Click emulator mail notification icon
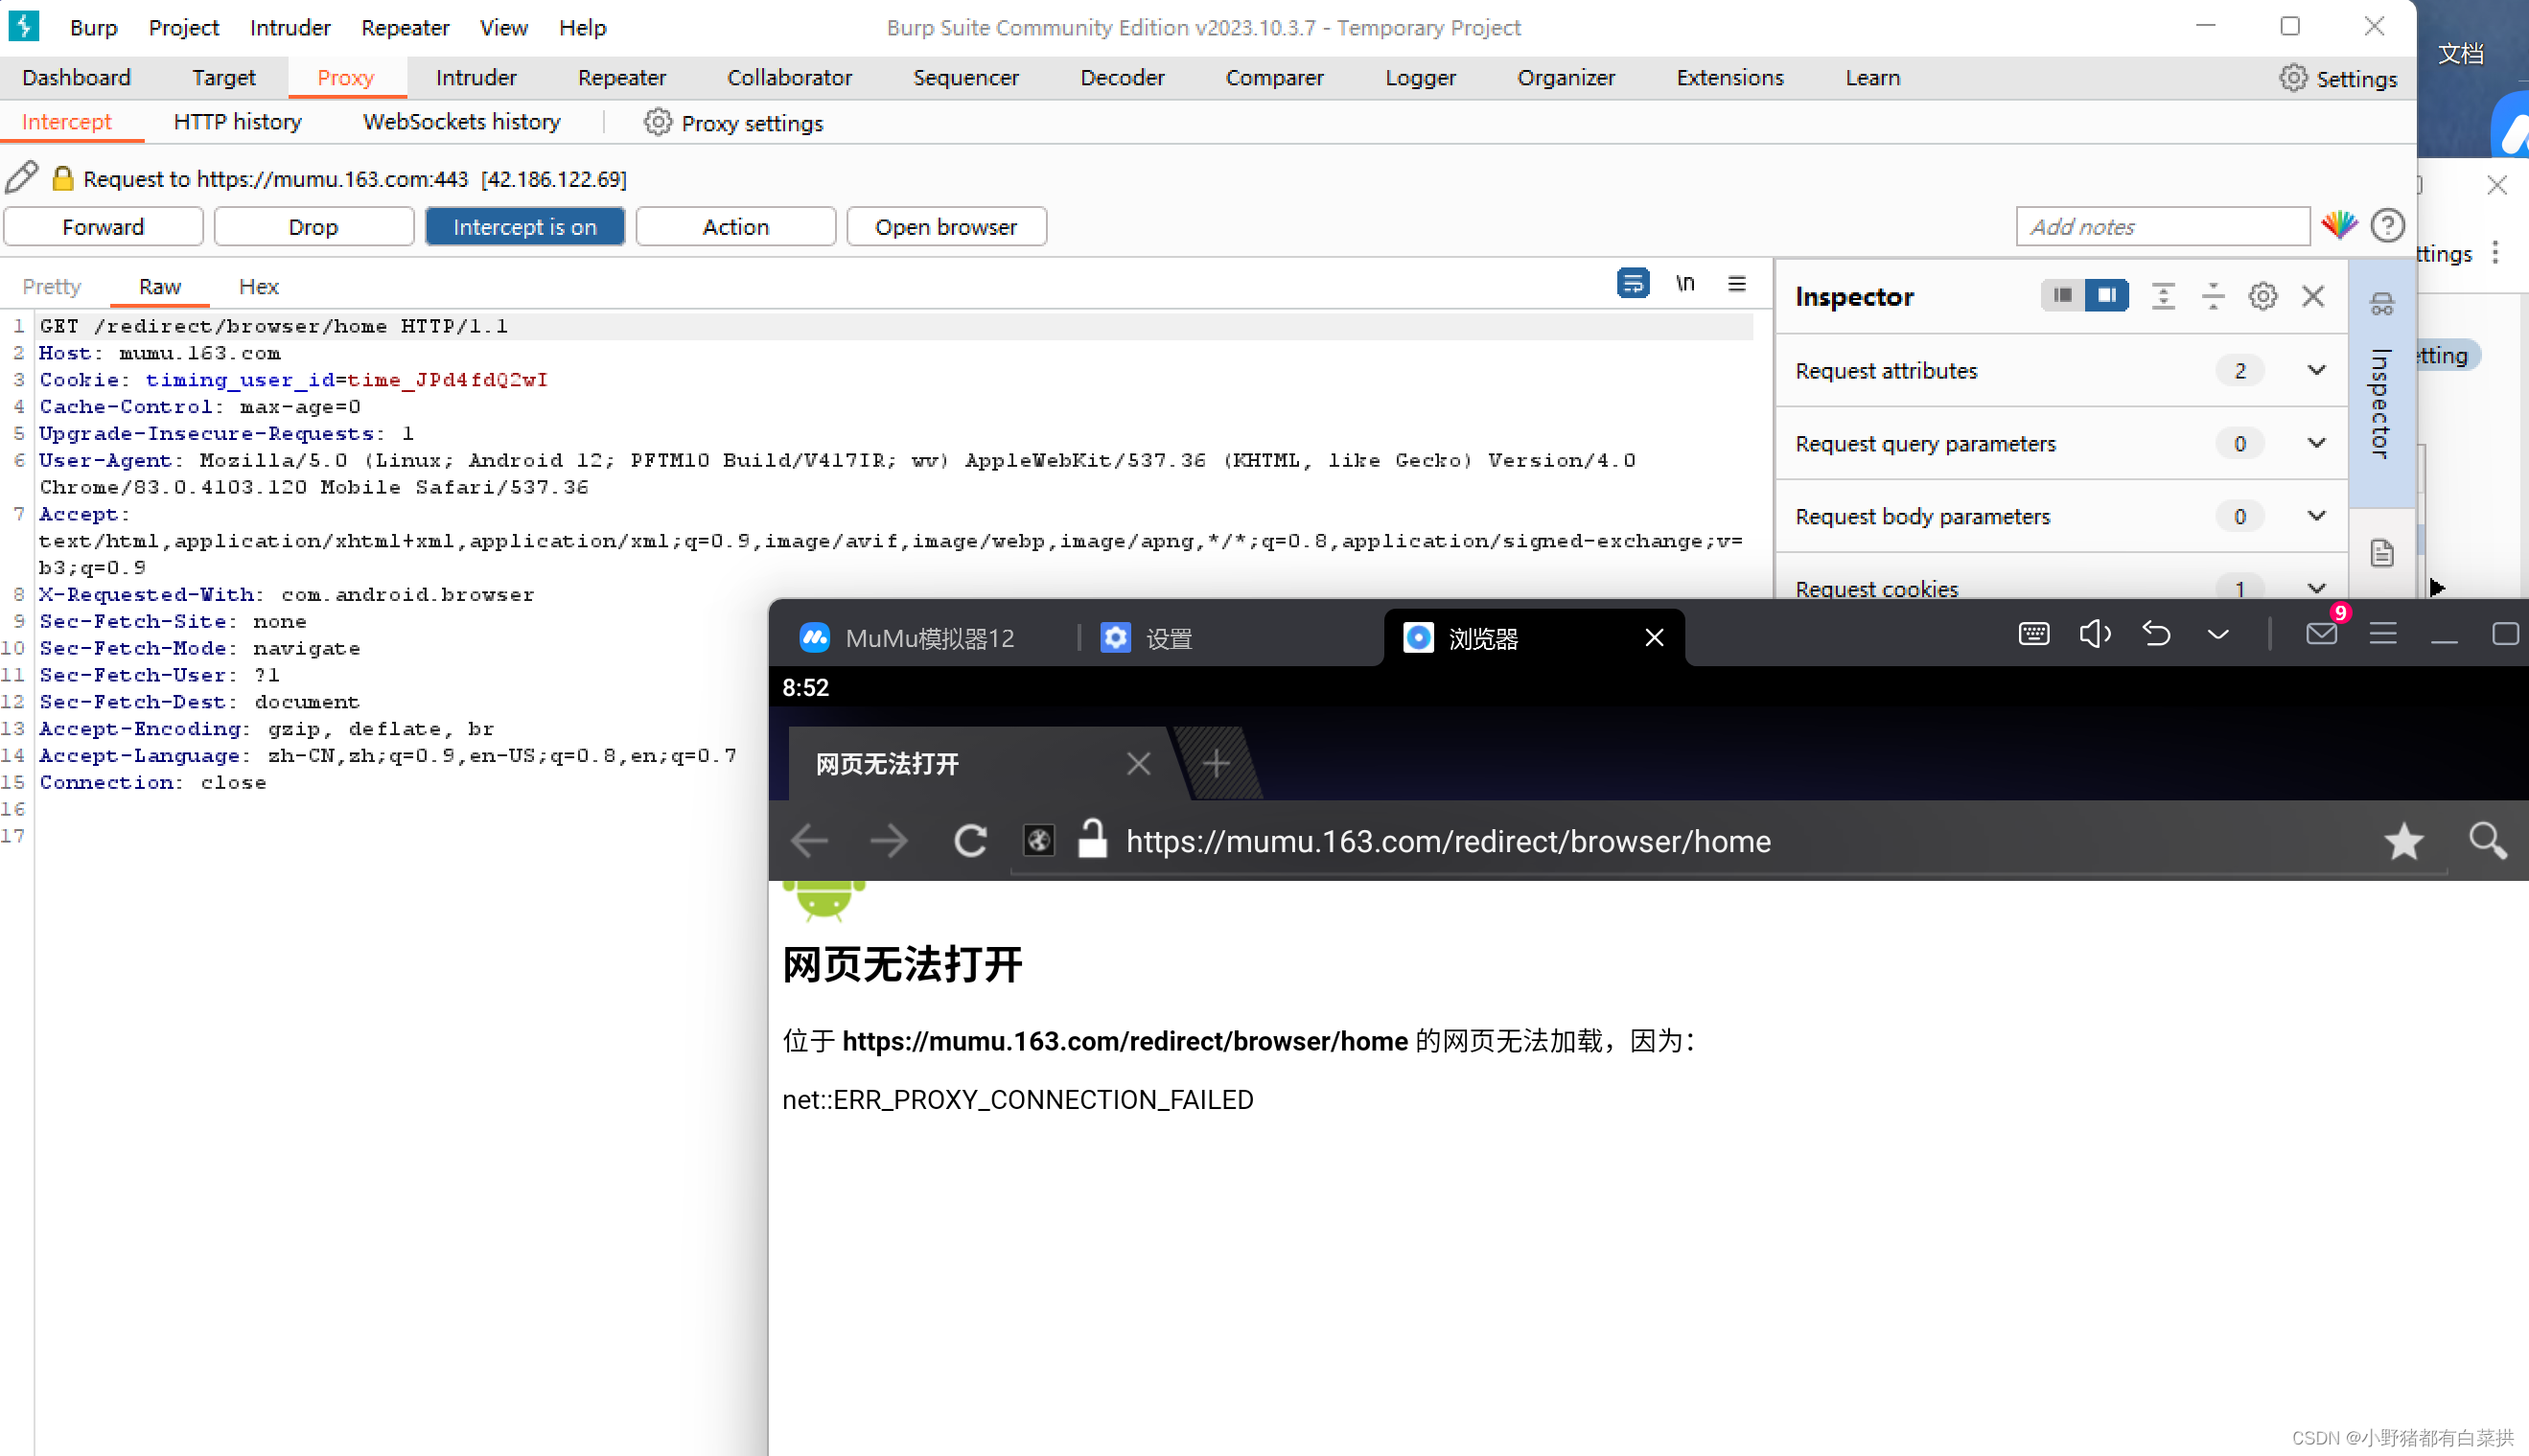The image size is (2529, 1456). (2320, 634)
